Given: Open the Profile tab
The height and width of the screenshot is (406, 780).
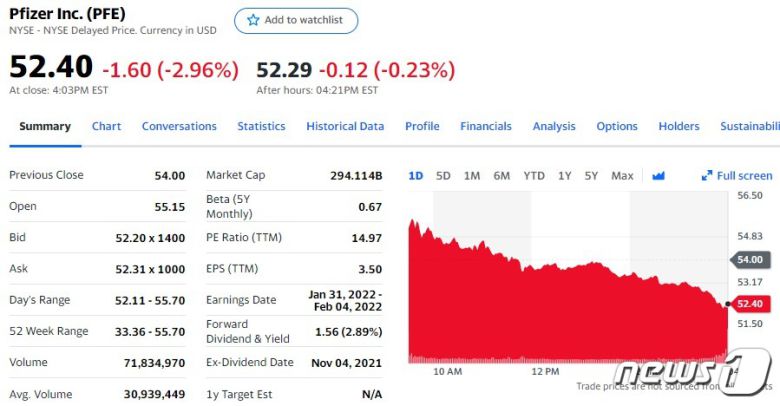Looking at the screenshot, I should coord(422,127).
